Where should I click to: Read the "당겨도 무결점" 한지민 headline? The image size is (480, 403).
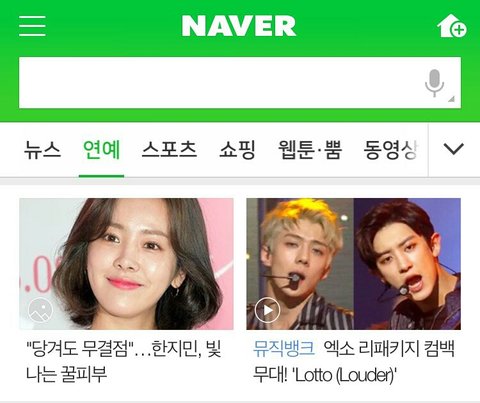[x=124, y=362]
